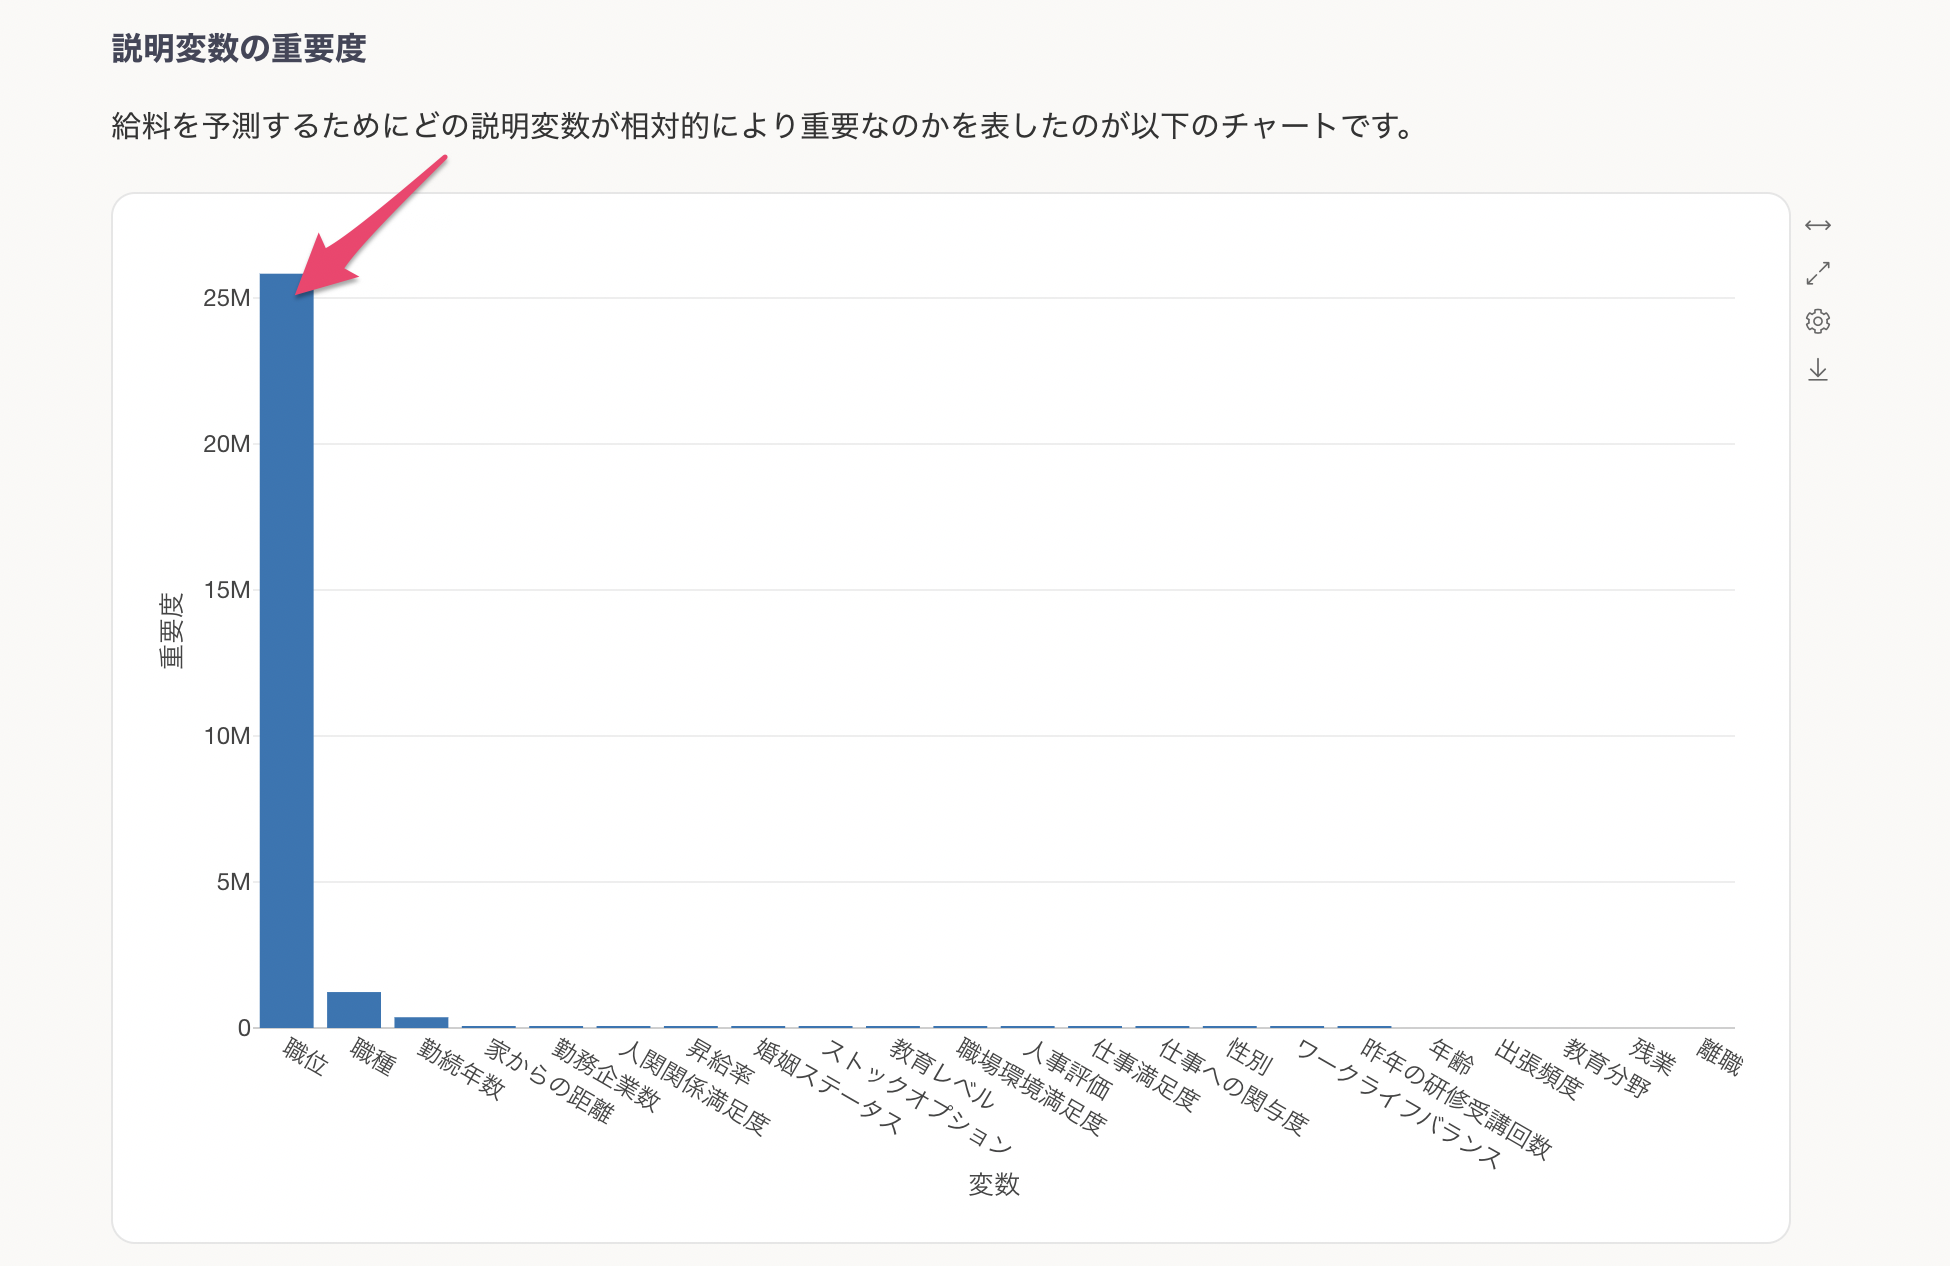The width and height of the screenshot is (1950, 1266).
Task: Click the 25M y-axis tick label
Action: pos(226,298)
